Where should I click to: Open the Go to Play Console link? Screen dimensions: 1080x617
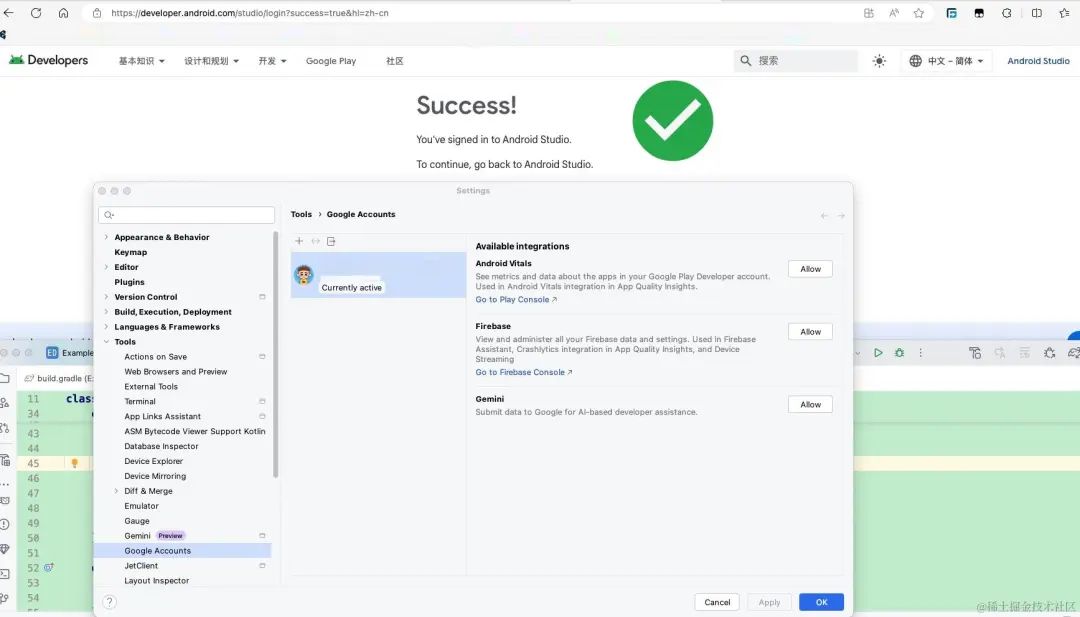point(516,300)
